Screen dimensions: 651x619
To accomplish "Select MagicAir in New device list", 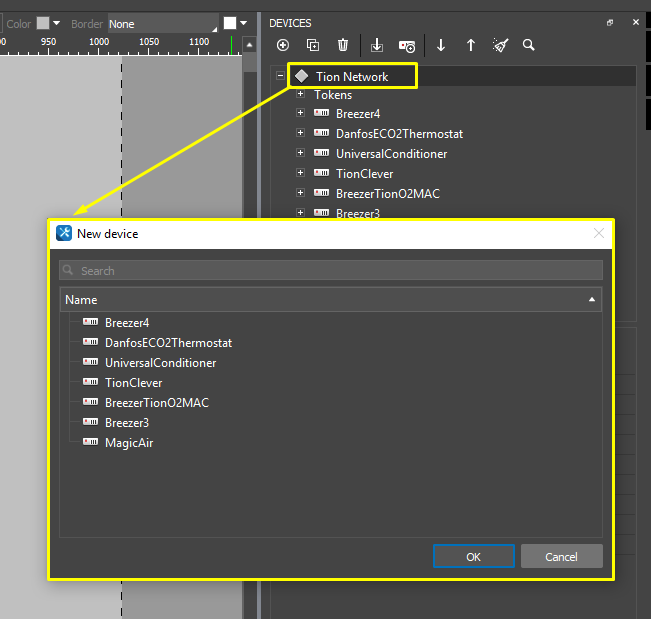I will coord(128,443).
